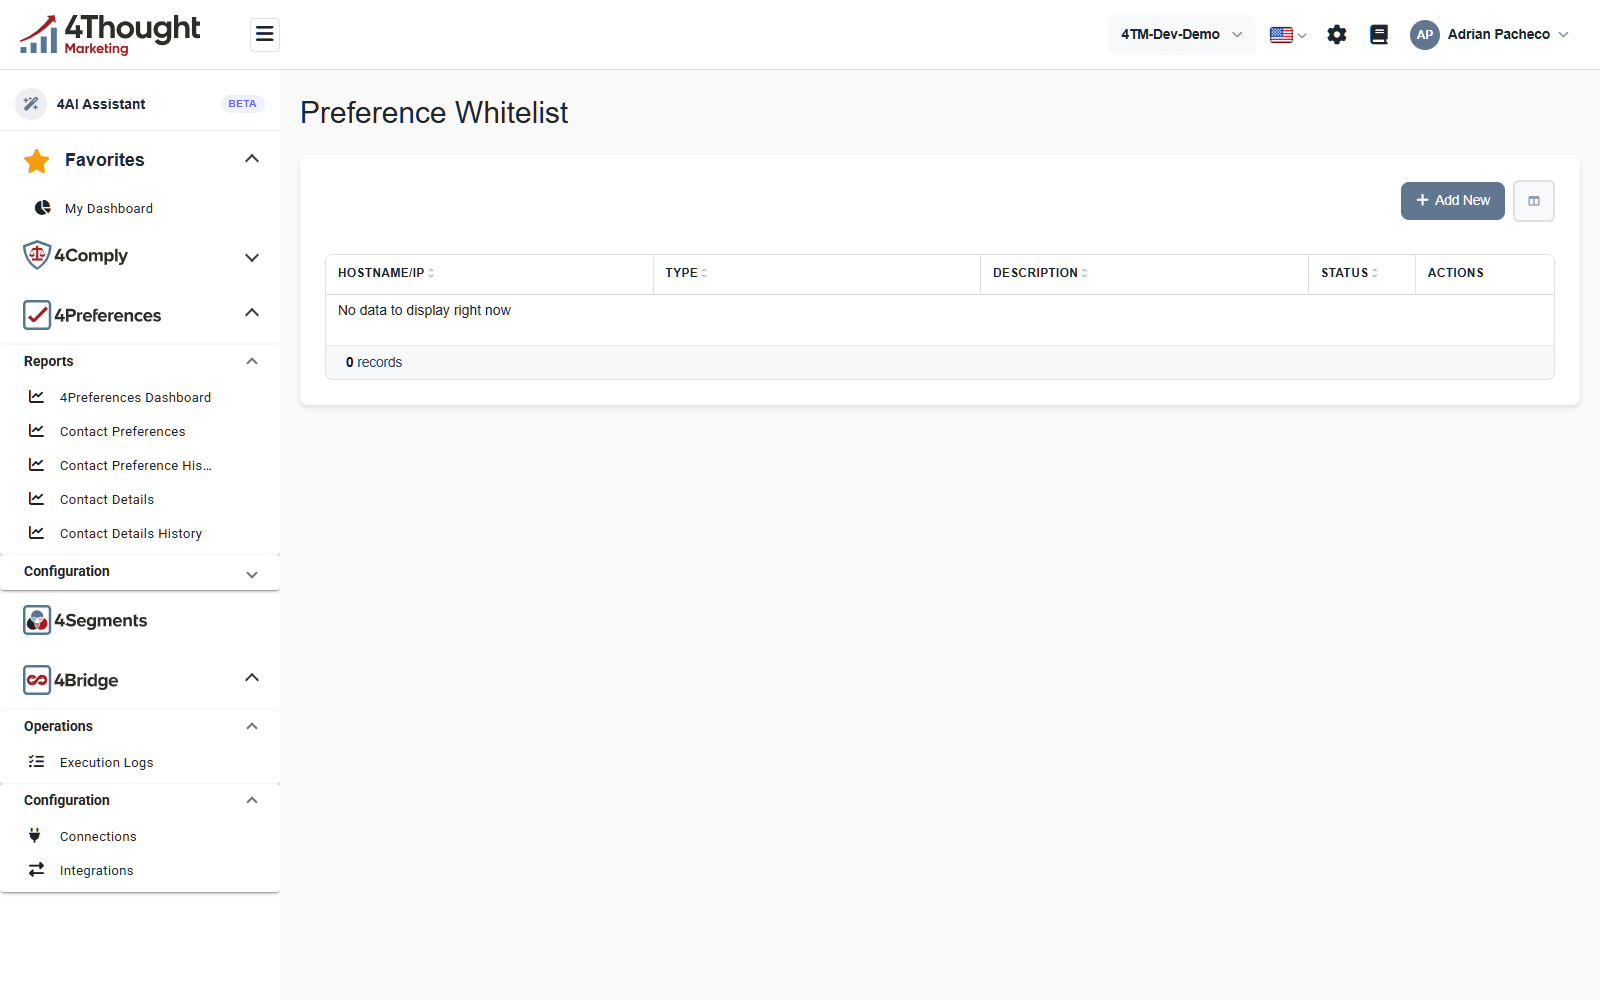The image size is (1600, 1000).
Task: Click the 4Preferences checkmark icon
Action: click(x=37, y=315)
